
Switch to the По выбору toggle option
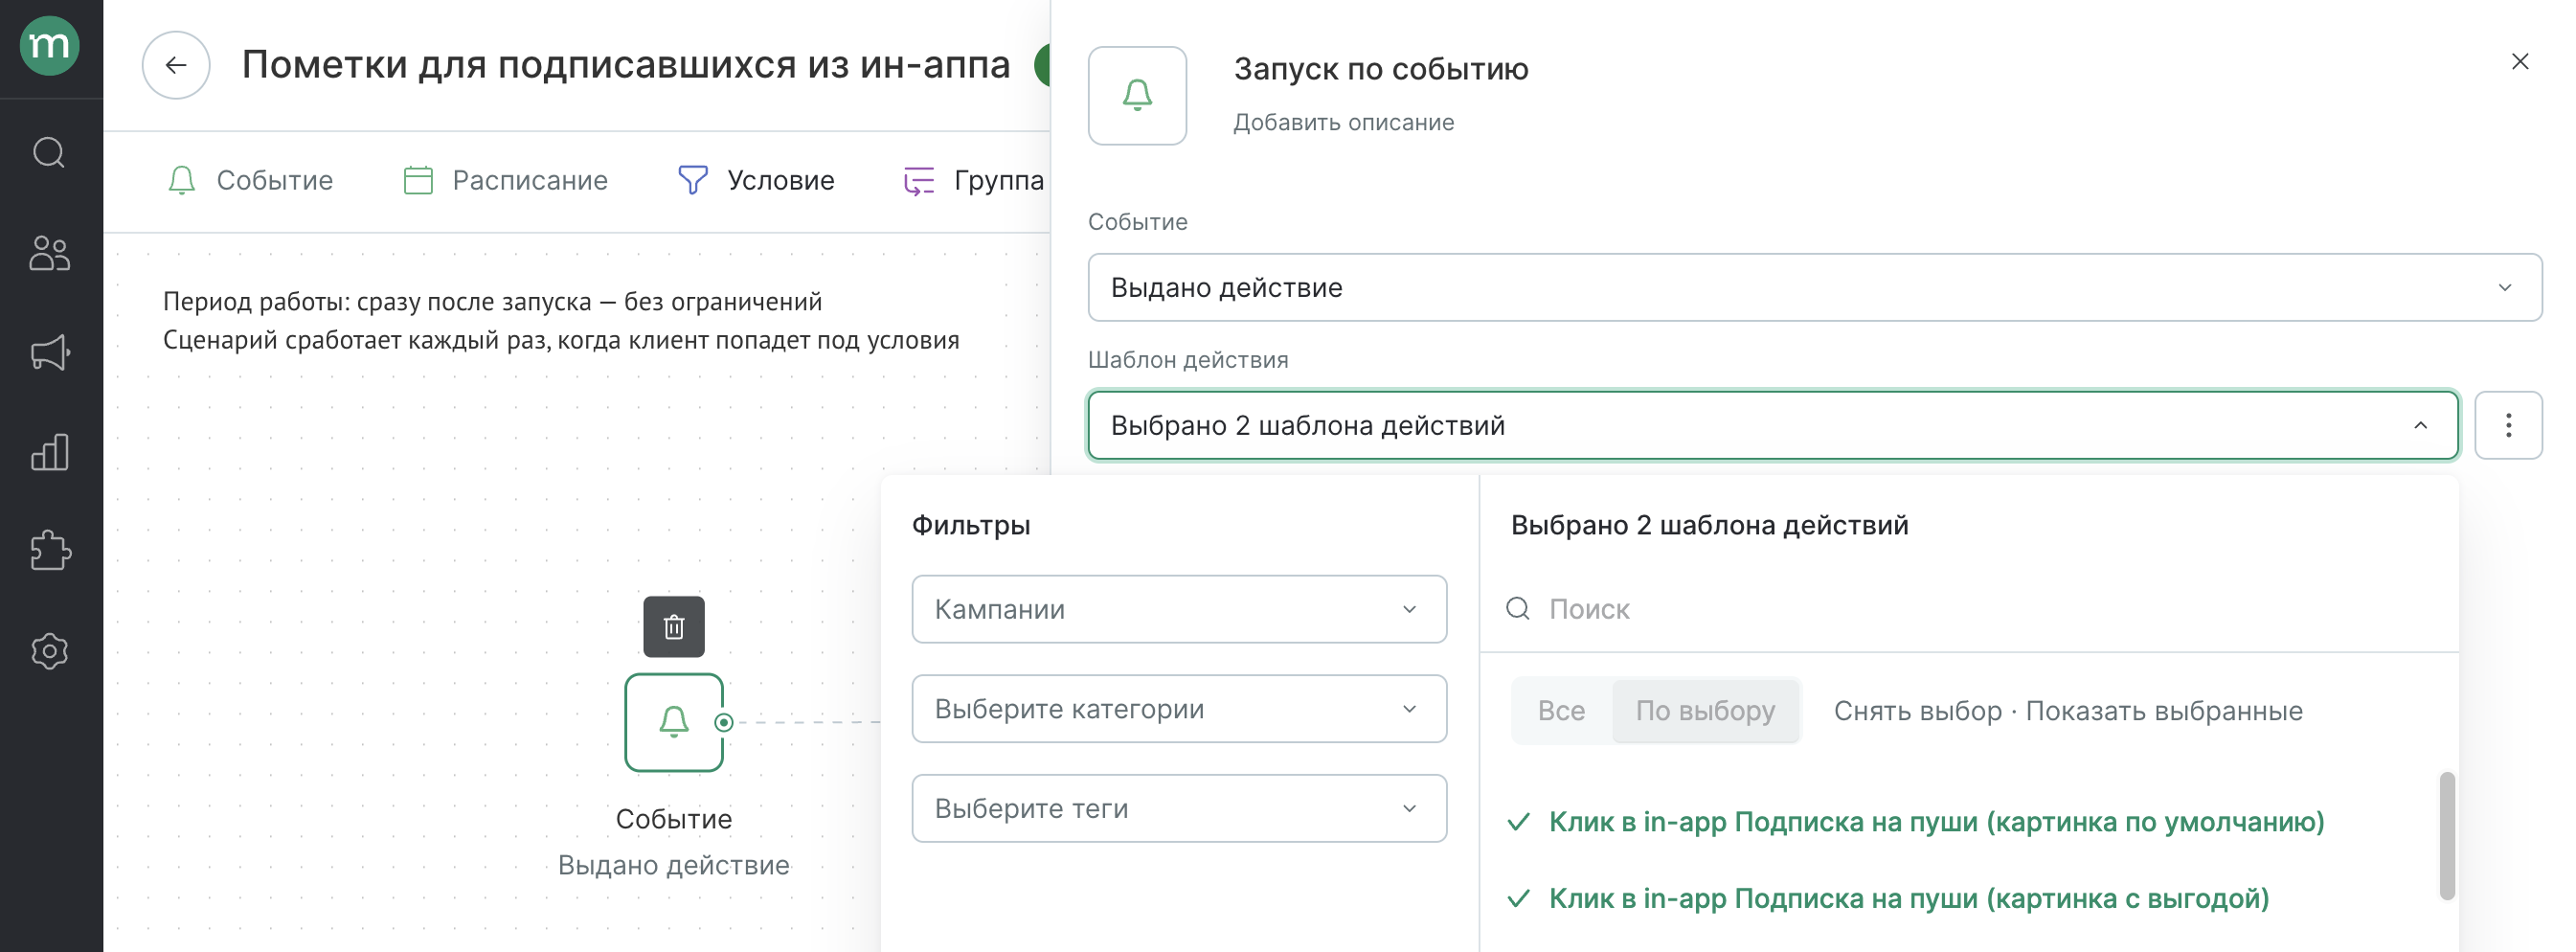click(1705, 711)
